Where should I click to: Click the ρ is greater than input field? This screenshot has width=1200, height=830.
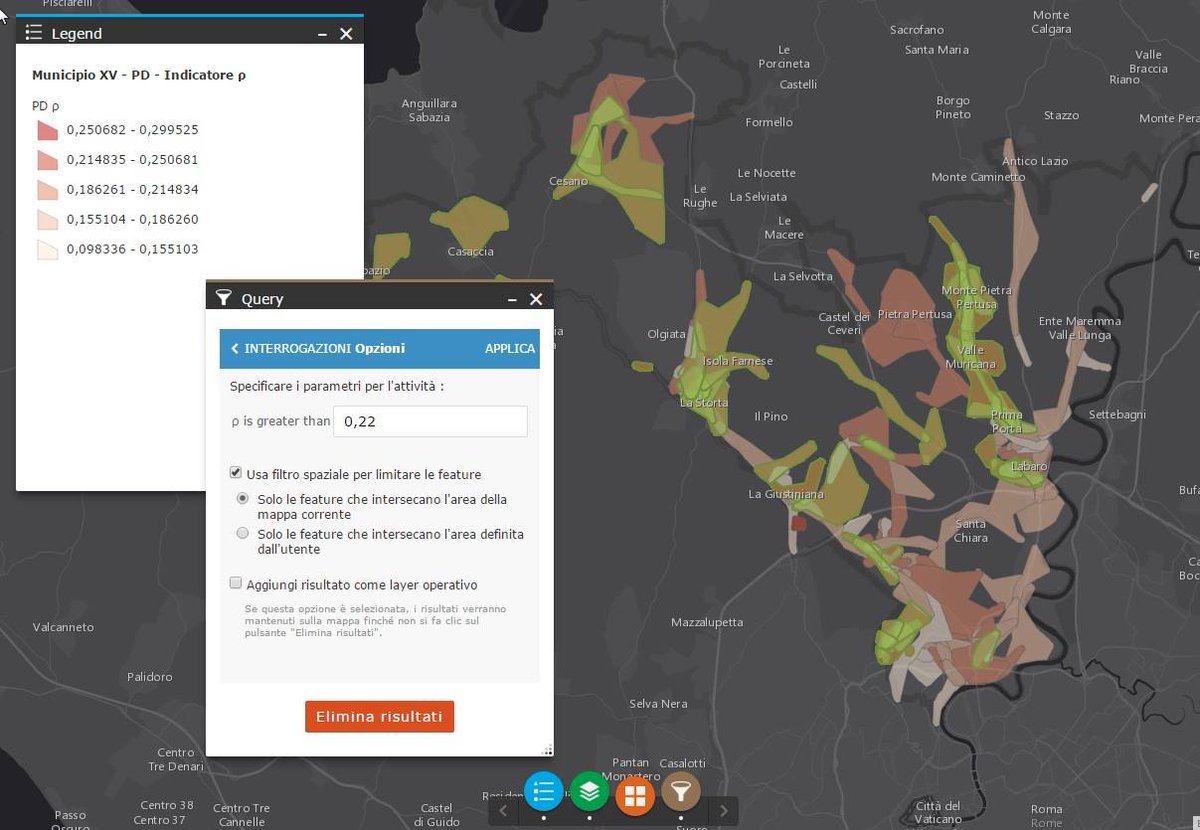[430, 421]
